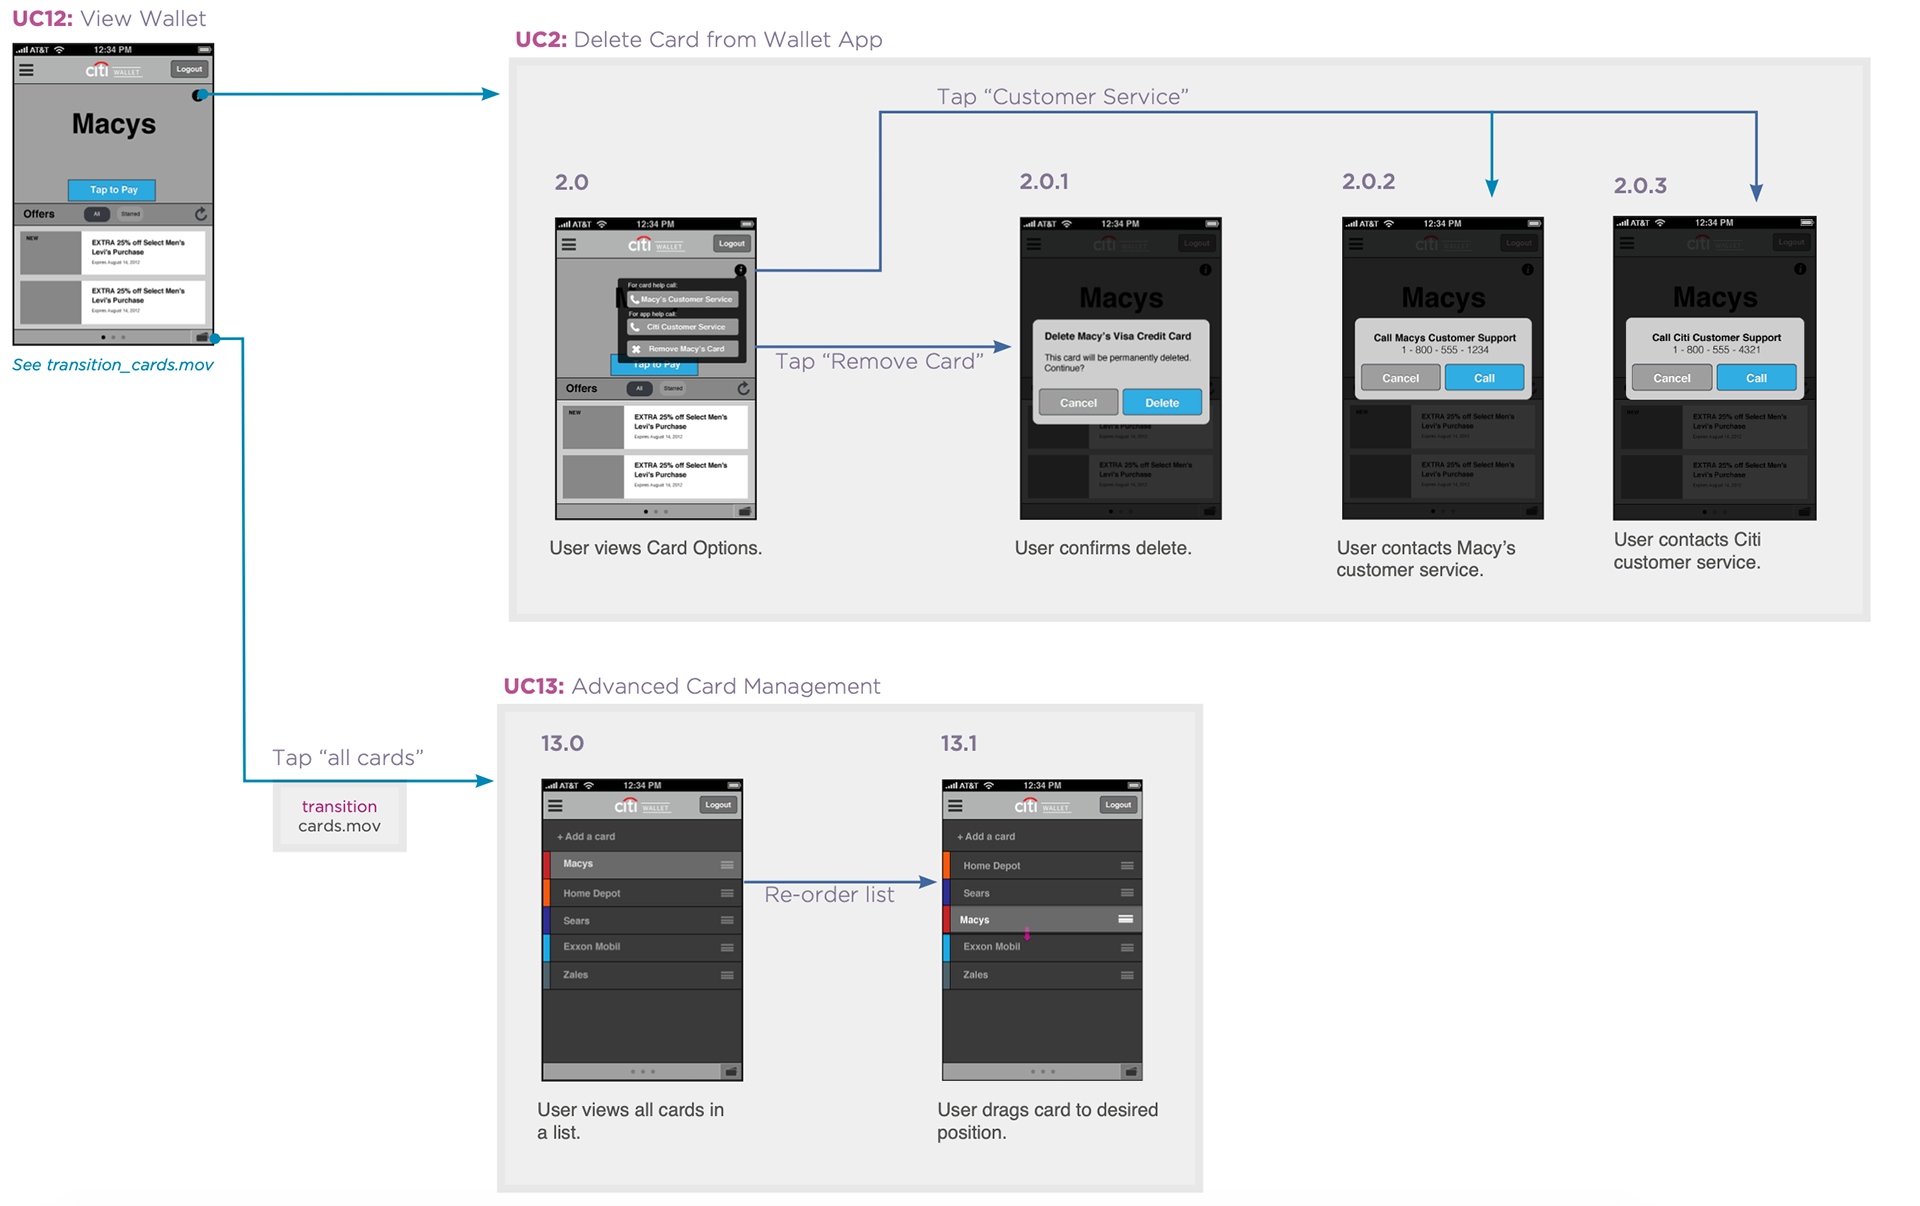Confirm Delete in screen 2.0.1 dialog
Image resolution: width=1920 pixels, height=1206 pixels.
[1162, 402]
